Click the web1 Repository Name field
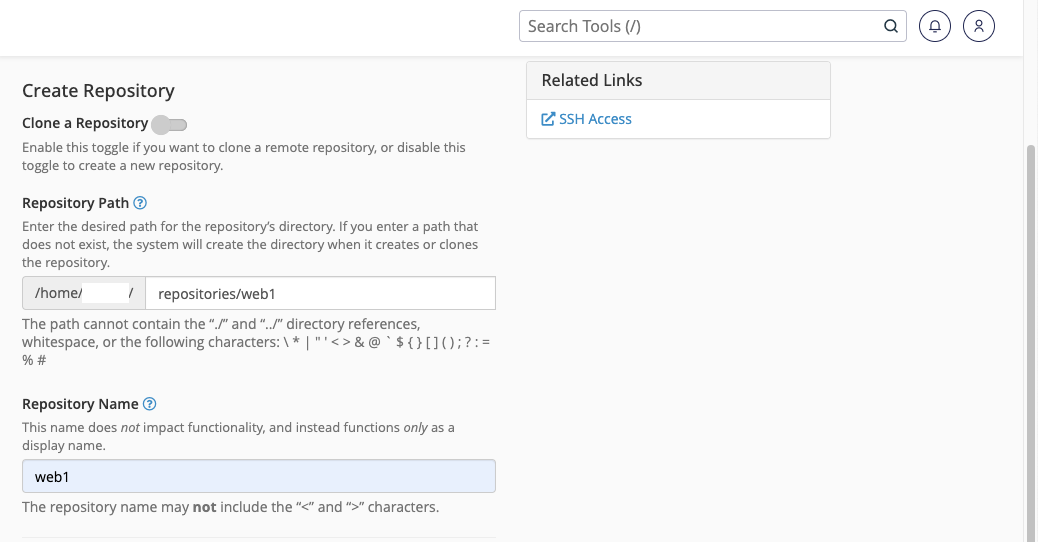Screen dimensions: 1038x542 (258, 476)
